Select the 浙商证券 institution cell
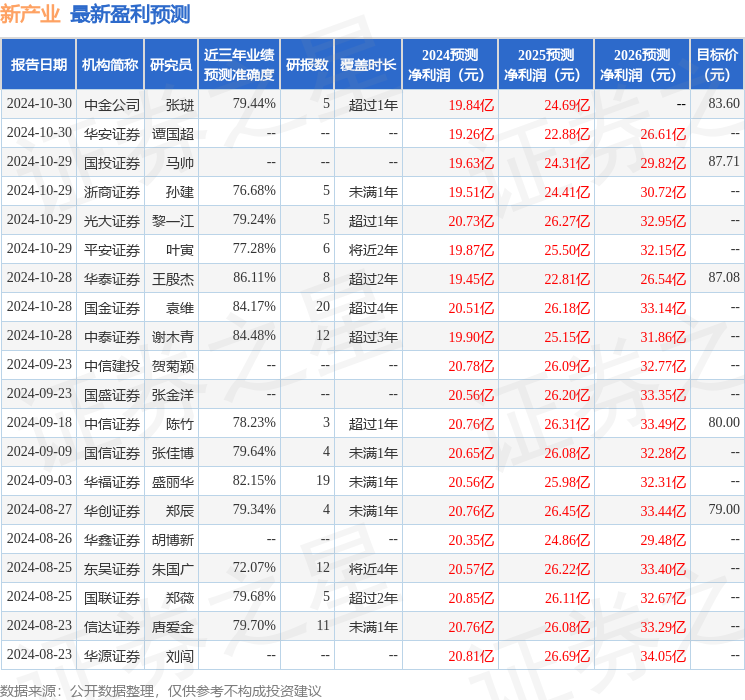 point(112,192)
